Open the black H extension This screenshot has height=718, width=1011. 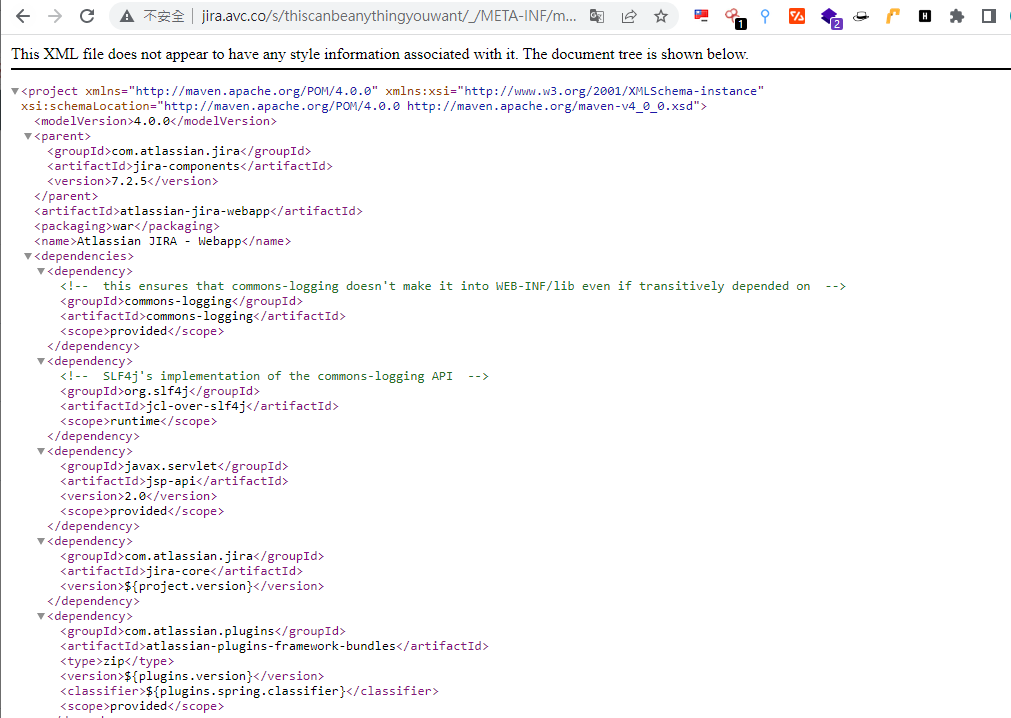tap(925, 16)
